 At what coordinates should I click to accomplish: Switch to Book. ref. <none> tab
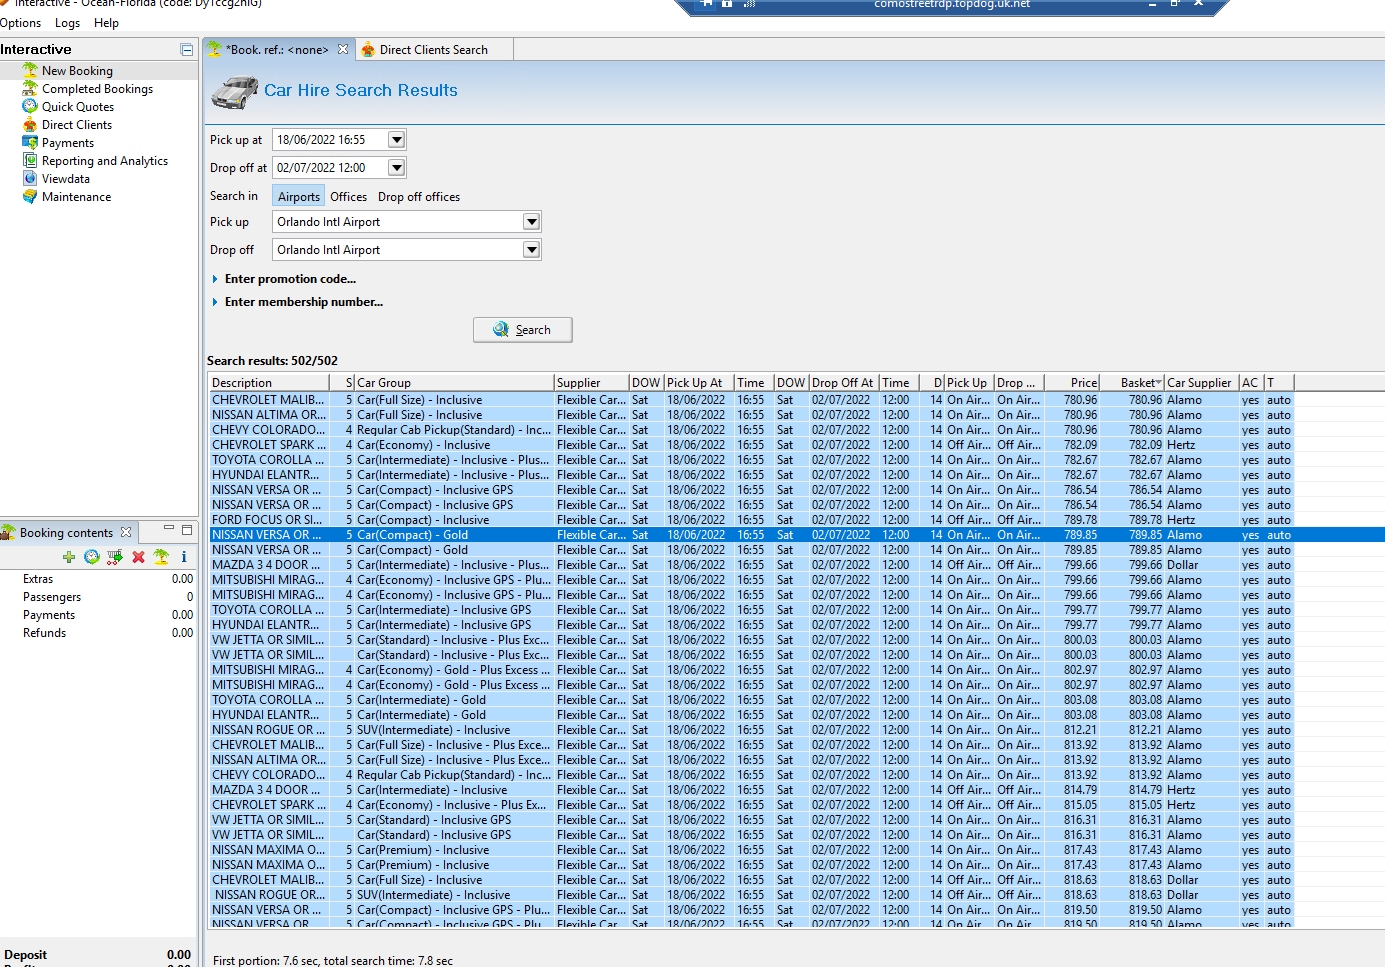[x=277, y=49]
